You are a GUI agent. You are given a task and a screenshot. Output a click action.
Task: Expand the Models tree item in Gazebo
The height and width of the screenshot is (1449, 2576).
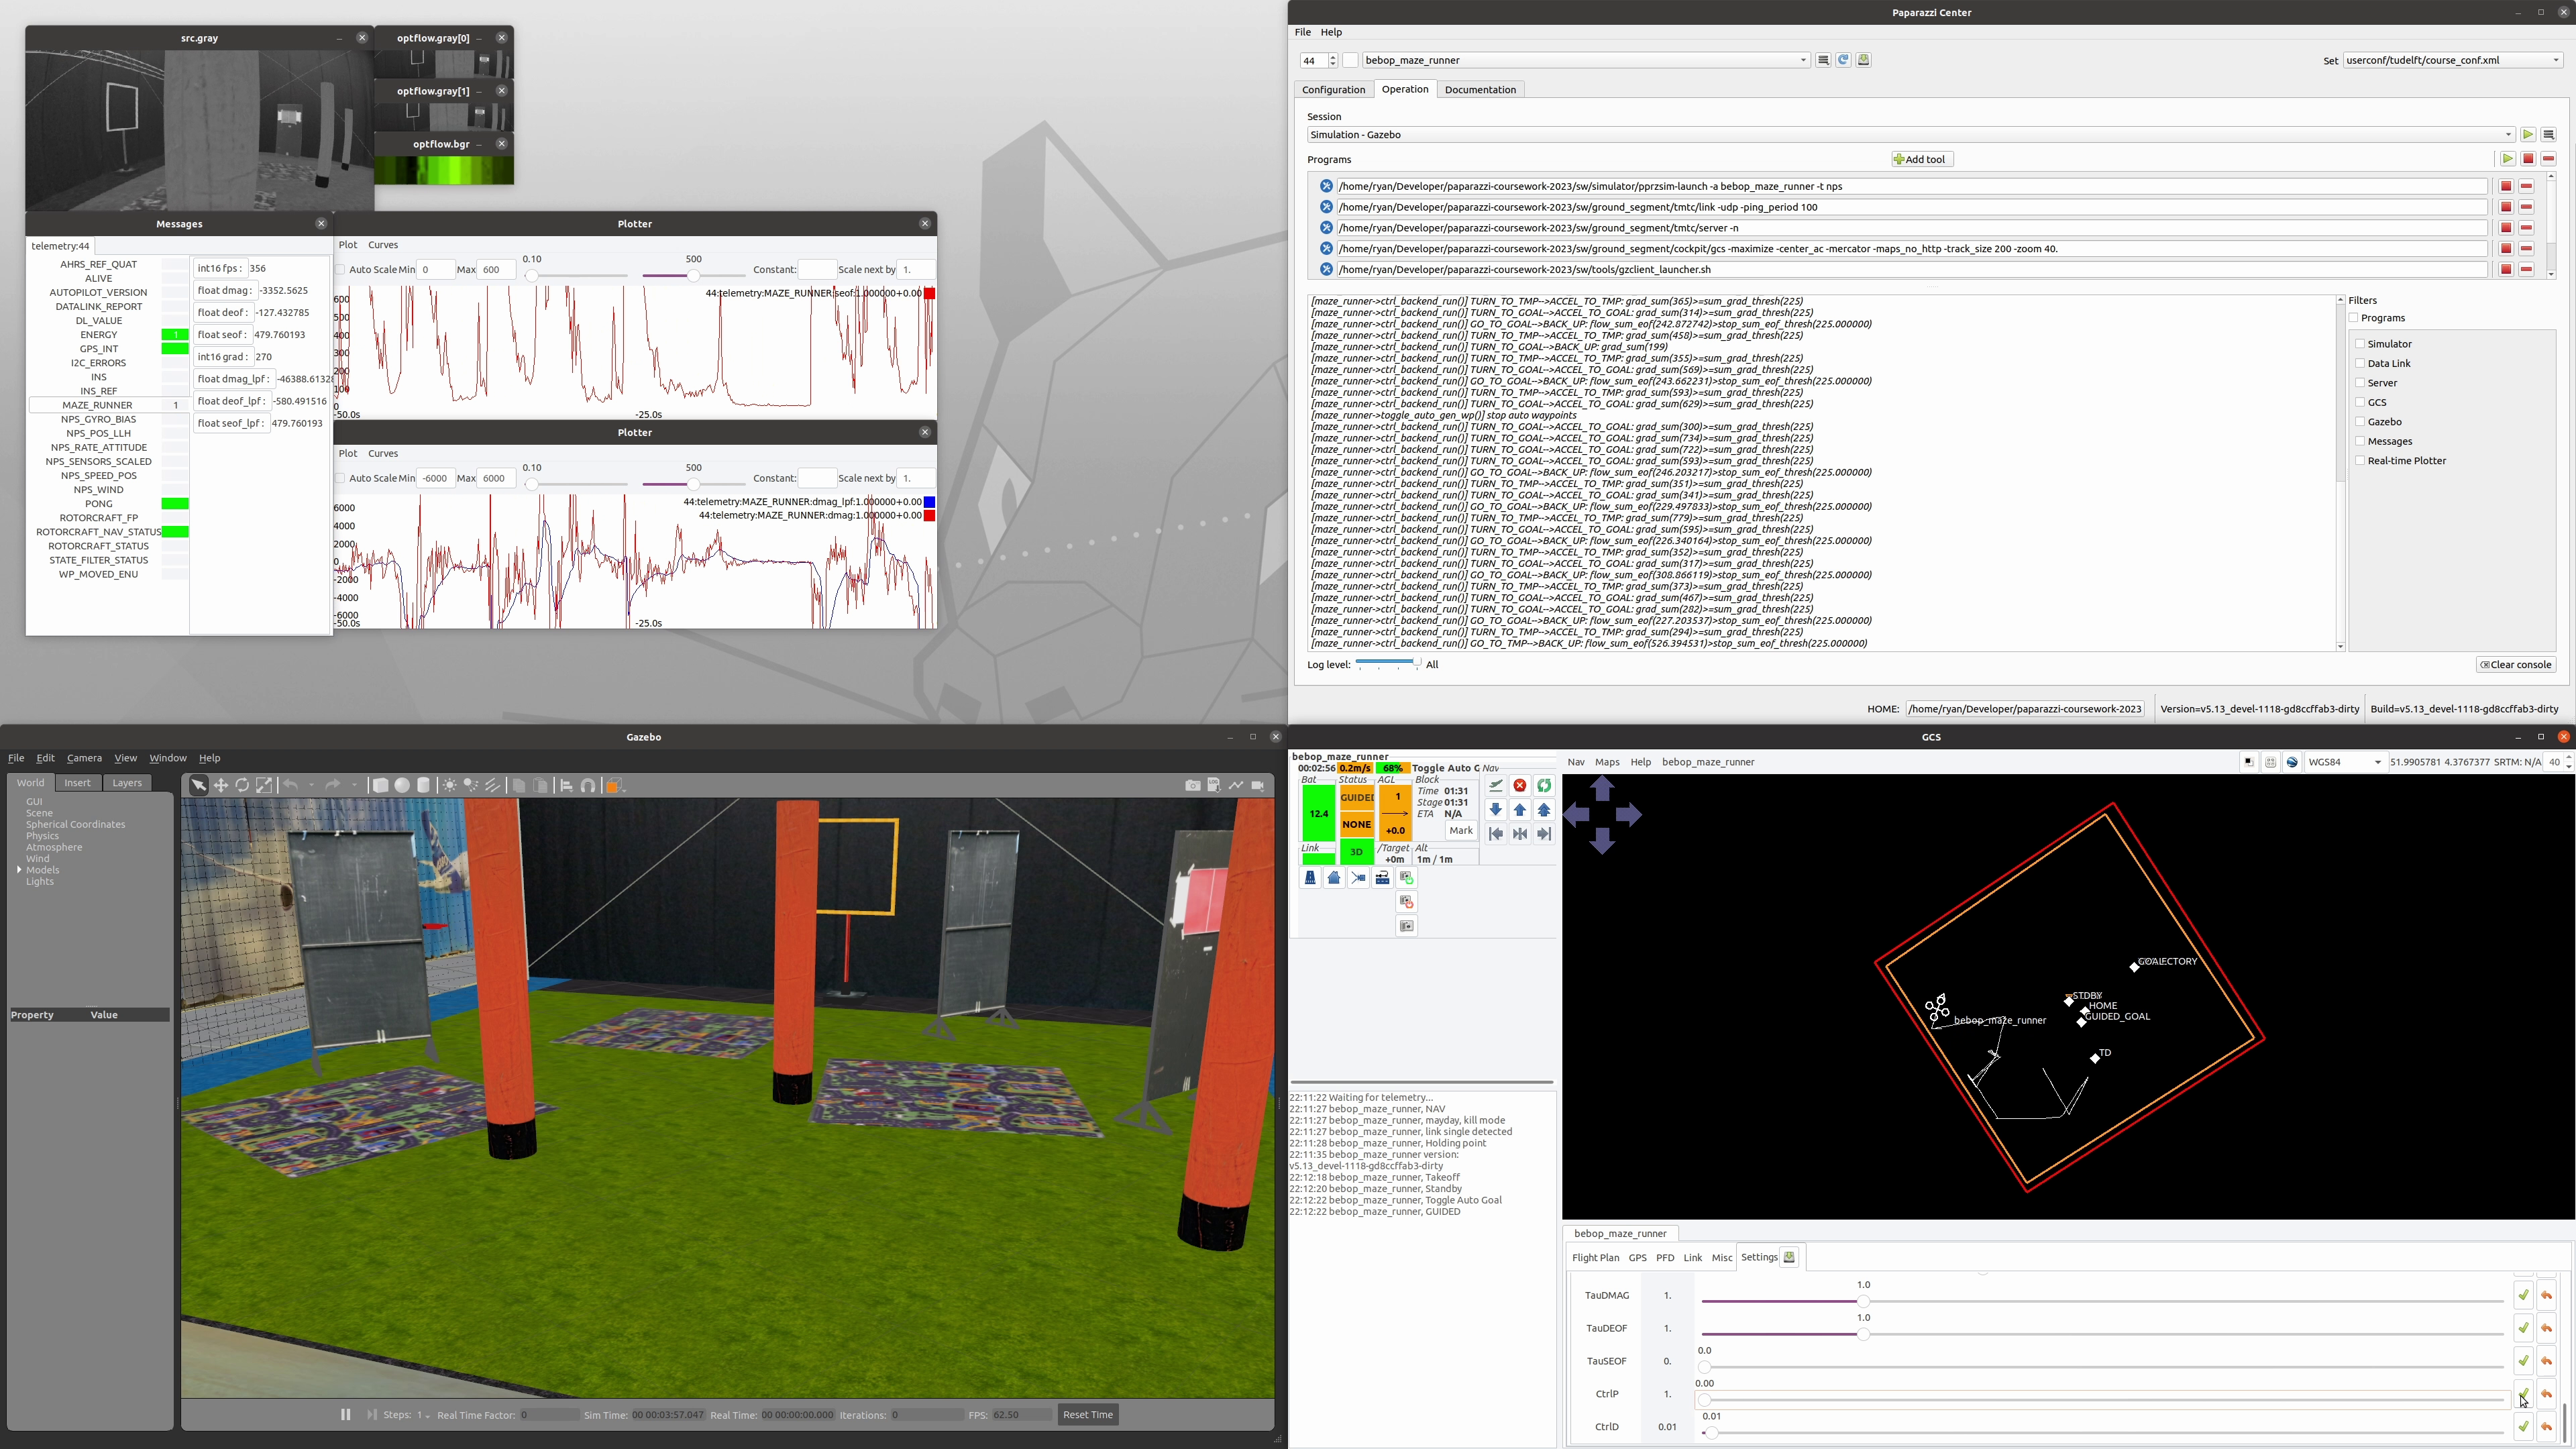point(19,870)
